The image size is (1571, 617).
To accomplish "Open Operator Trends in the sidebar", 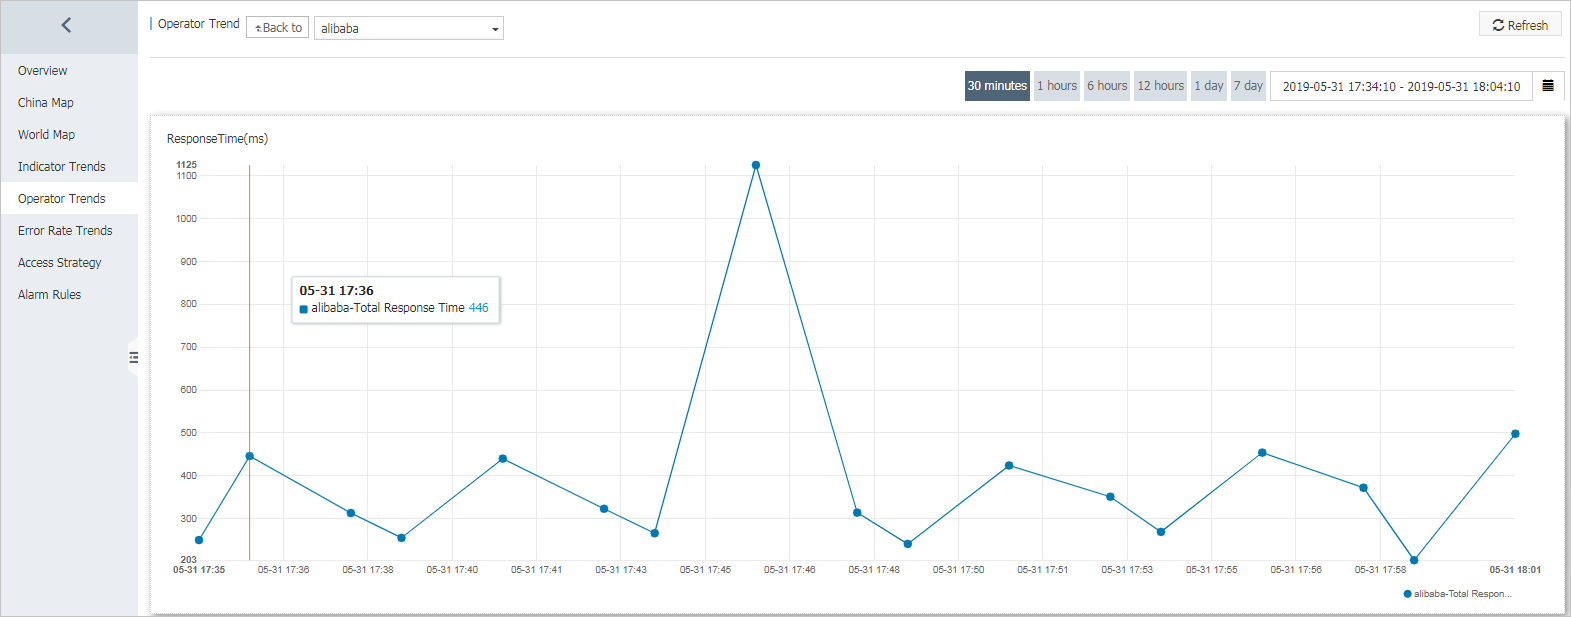I will click(x=69, y=199).
